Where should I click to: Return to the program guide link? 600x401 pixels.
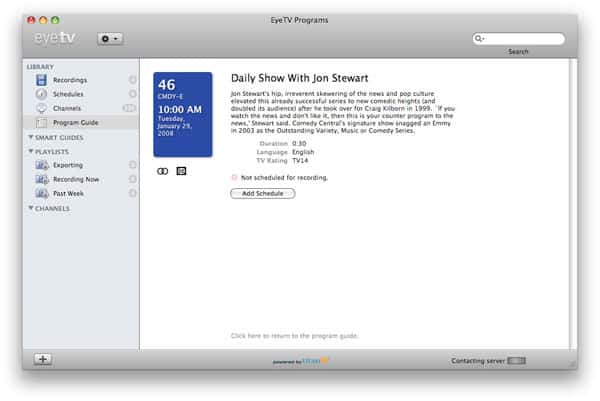pyautogui.click(x=294, y=336)
